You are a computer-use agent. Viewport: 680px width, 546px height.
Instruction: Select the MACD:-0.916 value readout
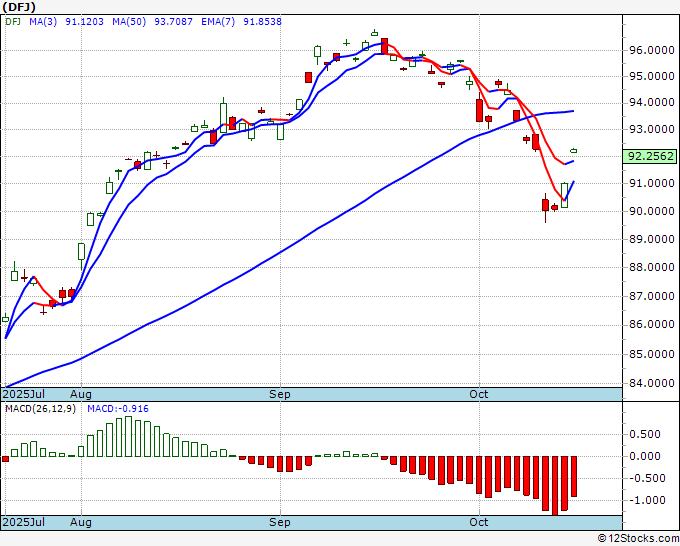(118, 409)
